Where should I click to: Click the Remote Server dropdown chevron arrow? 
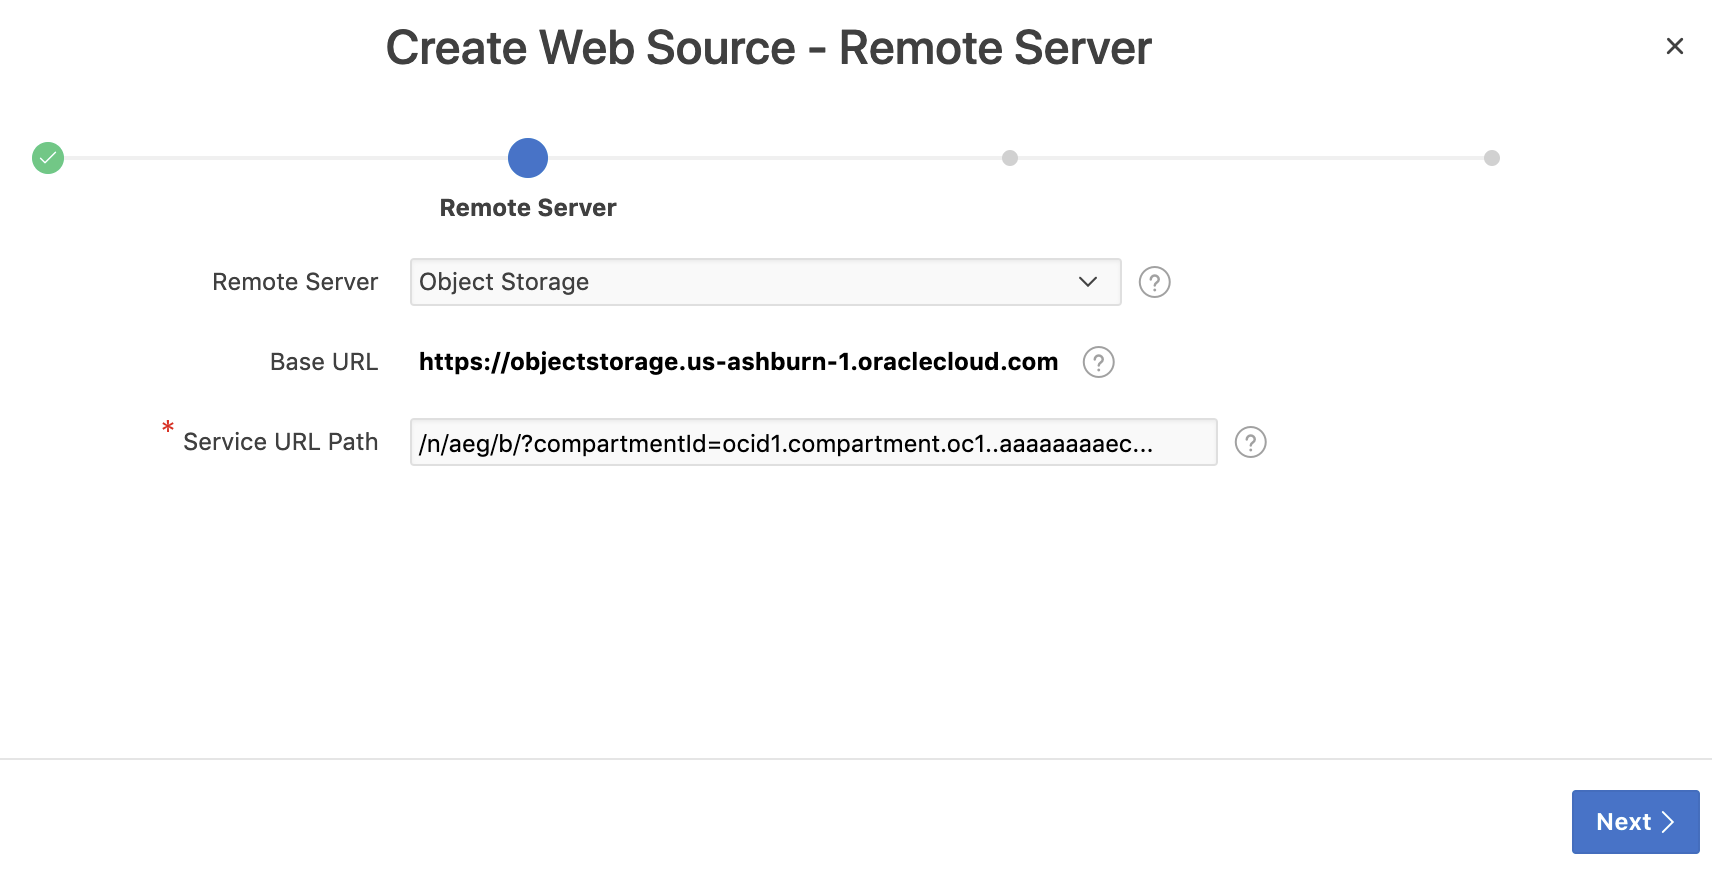click(1088, 282)
